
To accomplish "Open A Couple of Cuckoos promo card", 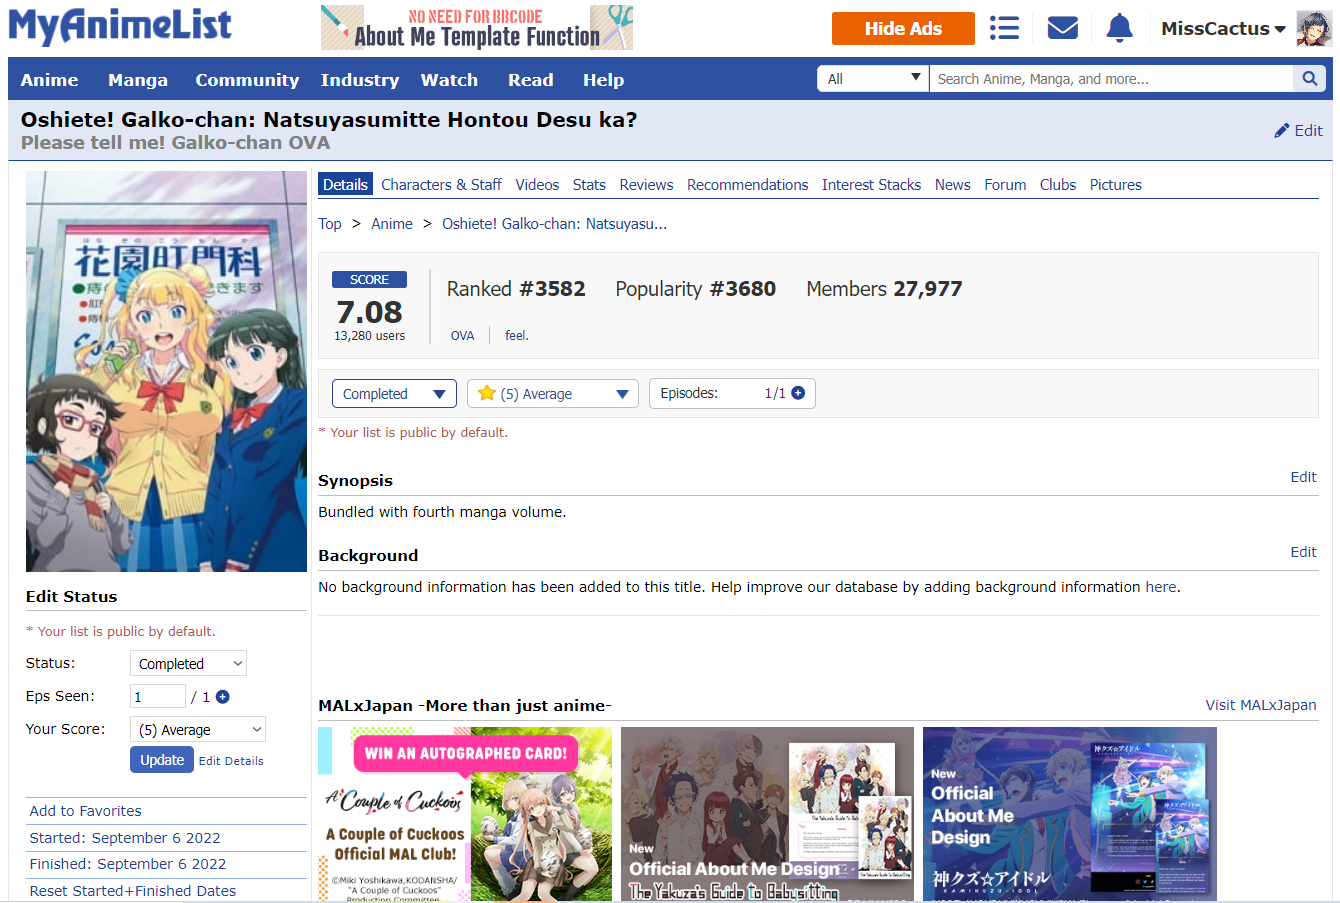I will (x=465, y=814).
